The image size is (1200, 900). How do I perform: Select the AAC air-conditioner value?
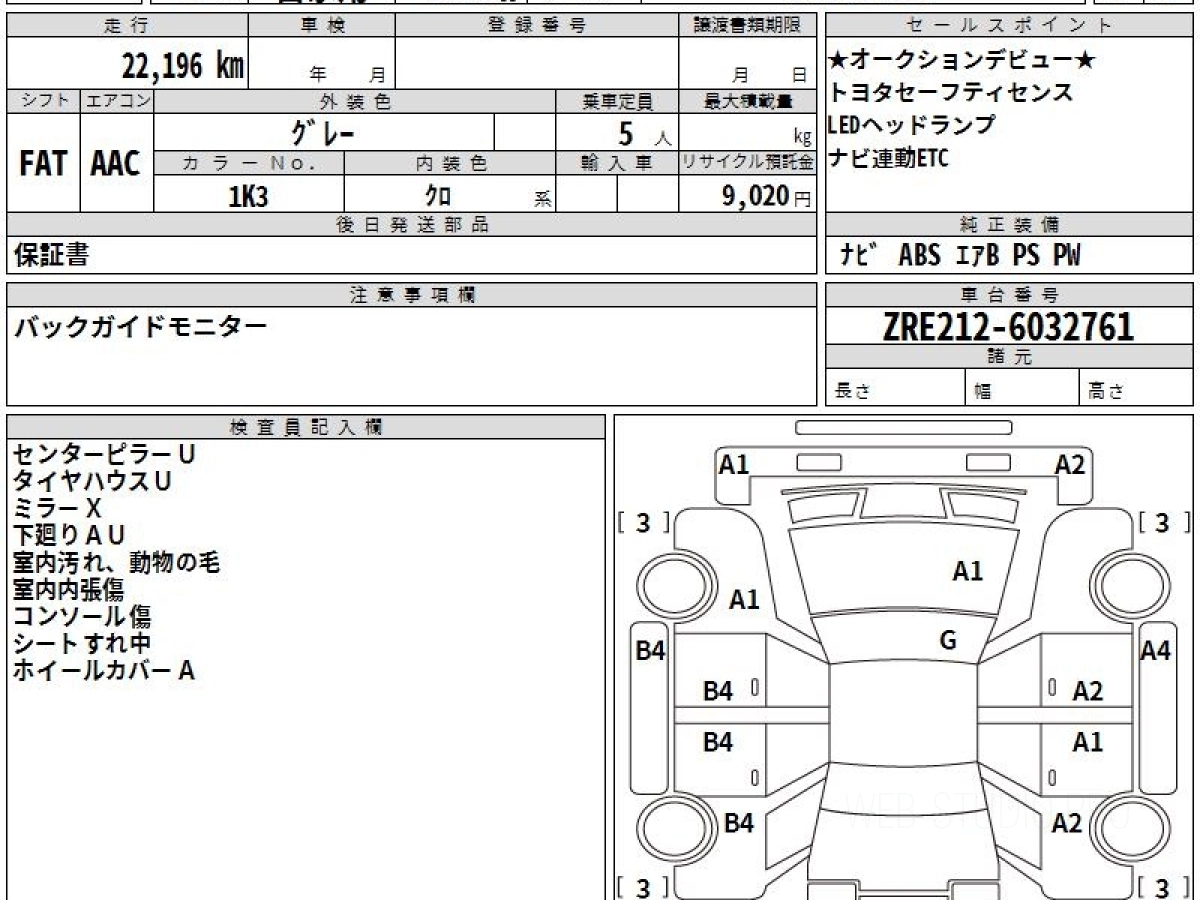point(116,164)
